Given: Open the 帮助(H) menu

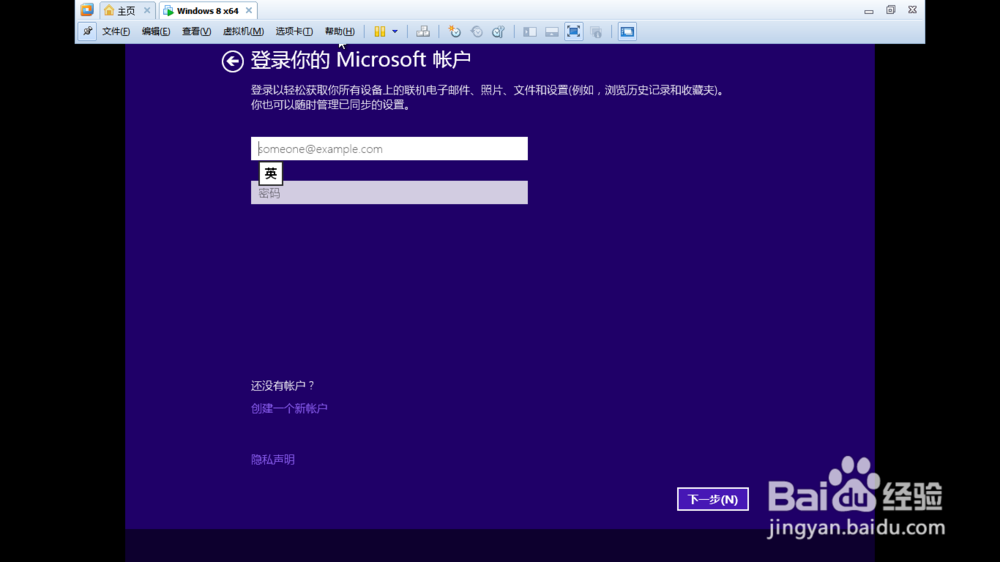Looking at the screenshot, I should click(340, 31).
